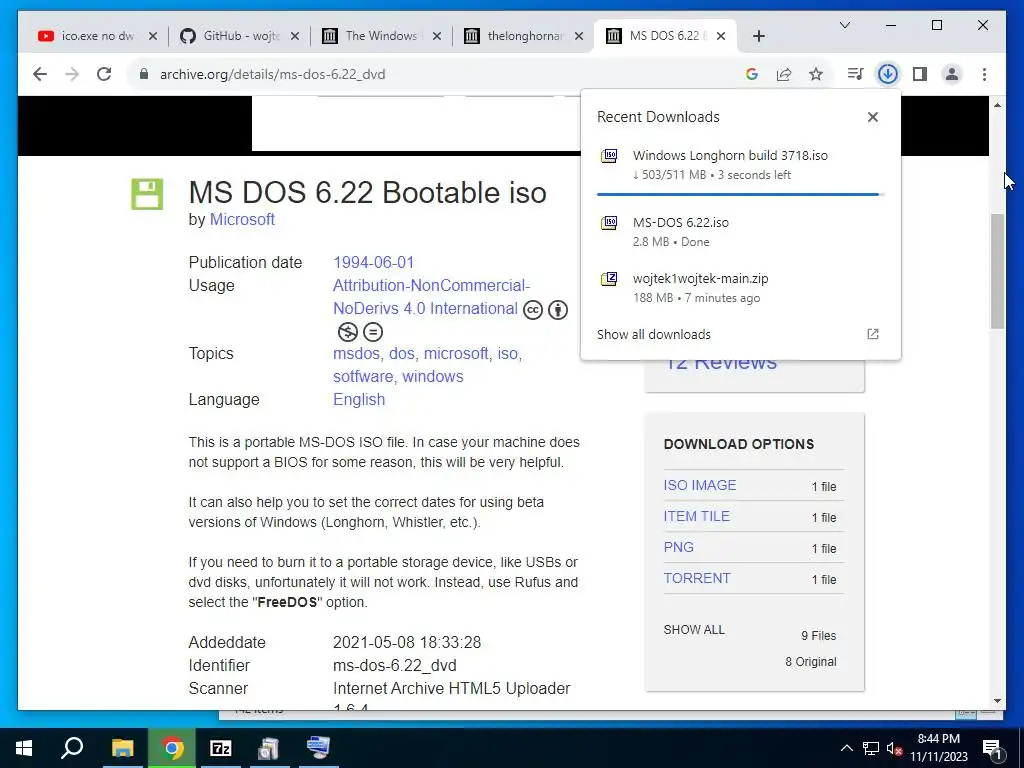
Task: Reload the archive.org page
Action: pyautogui.click(x=104, y=74)
